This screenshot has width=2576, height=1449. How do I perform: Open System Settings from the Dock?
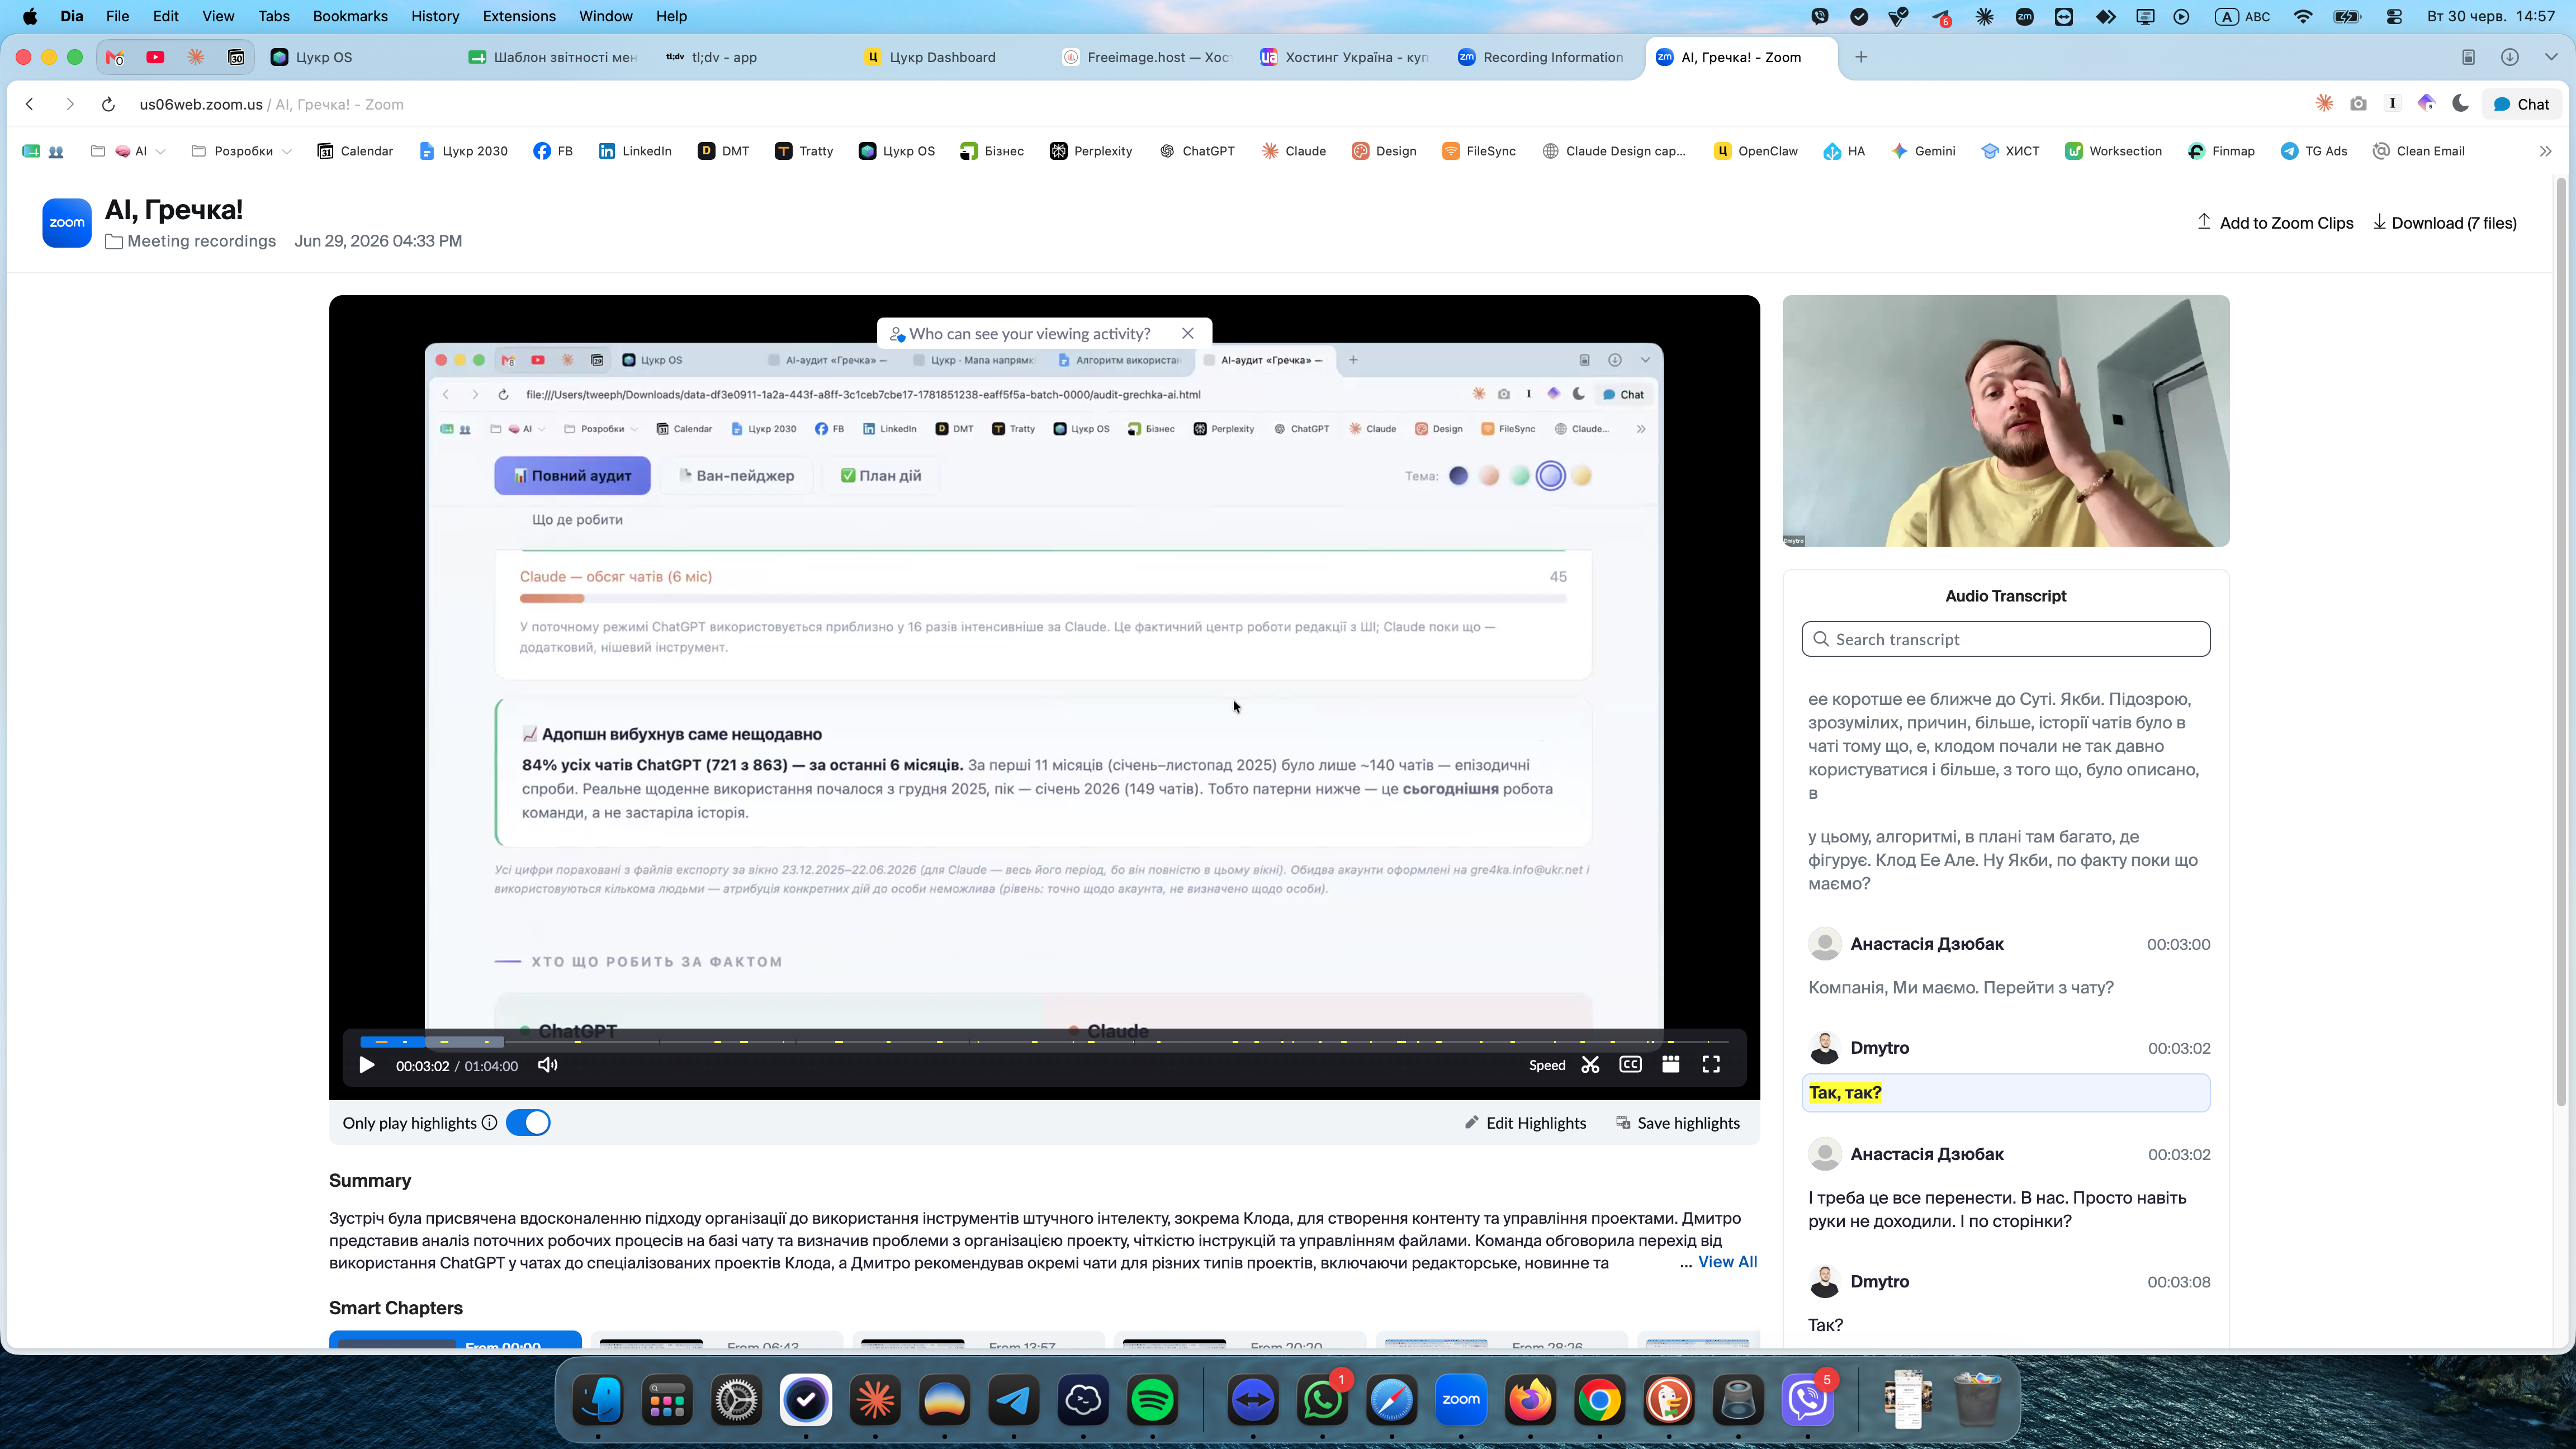(x=736, y=1400)
